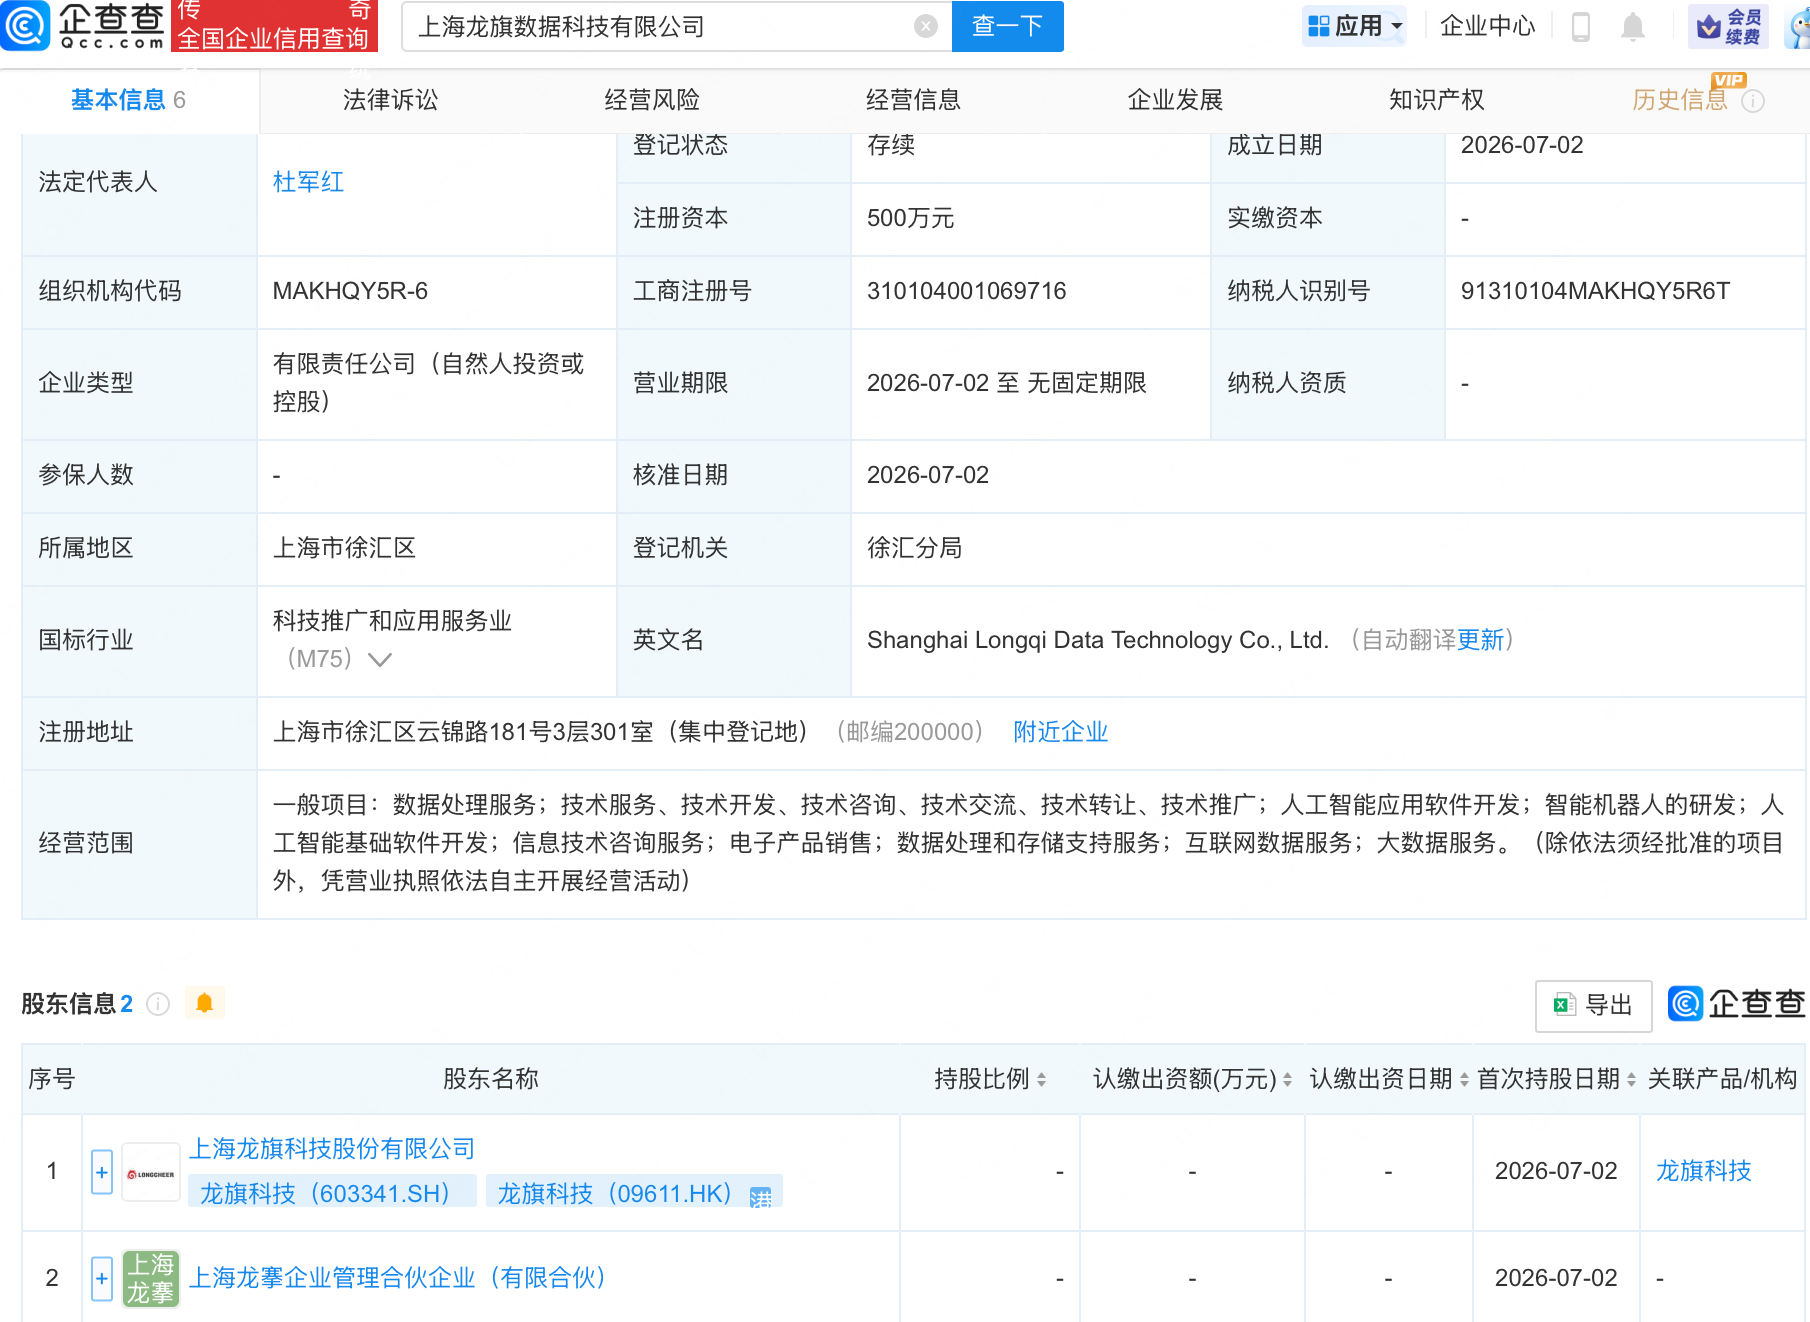Expand the 国标行业 M75 chevron
Screen dimensions: 1810x1322
(x=380, y=659)
